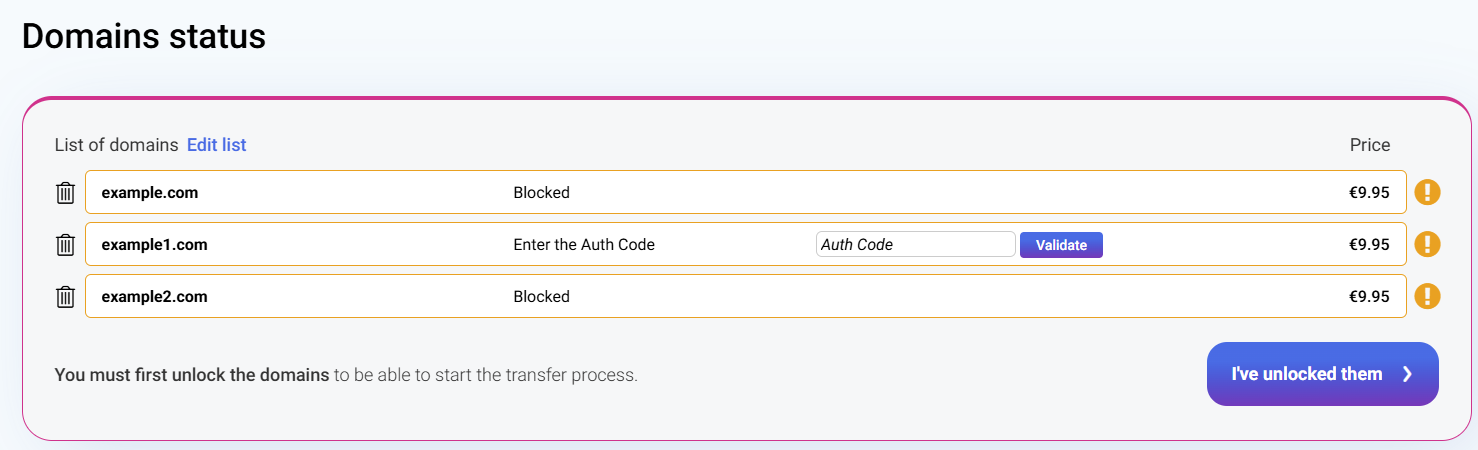This screenshot has width=1478, height=450.
Task: Click the Enter the Auth Code label
Action: click(x=584, y=245)
